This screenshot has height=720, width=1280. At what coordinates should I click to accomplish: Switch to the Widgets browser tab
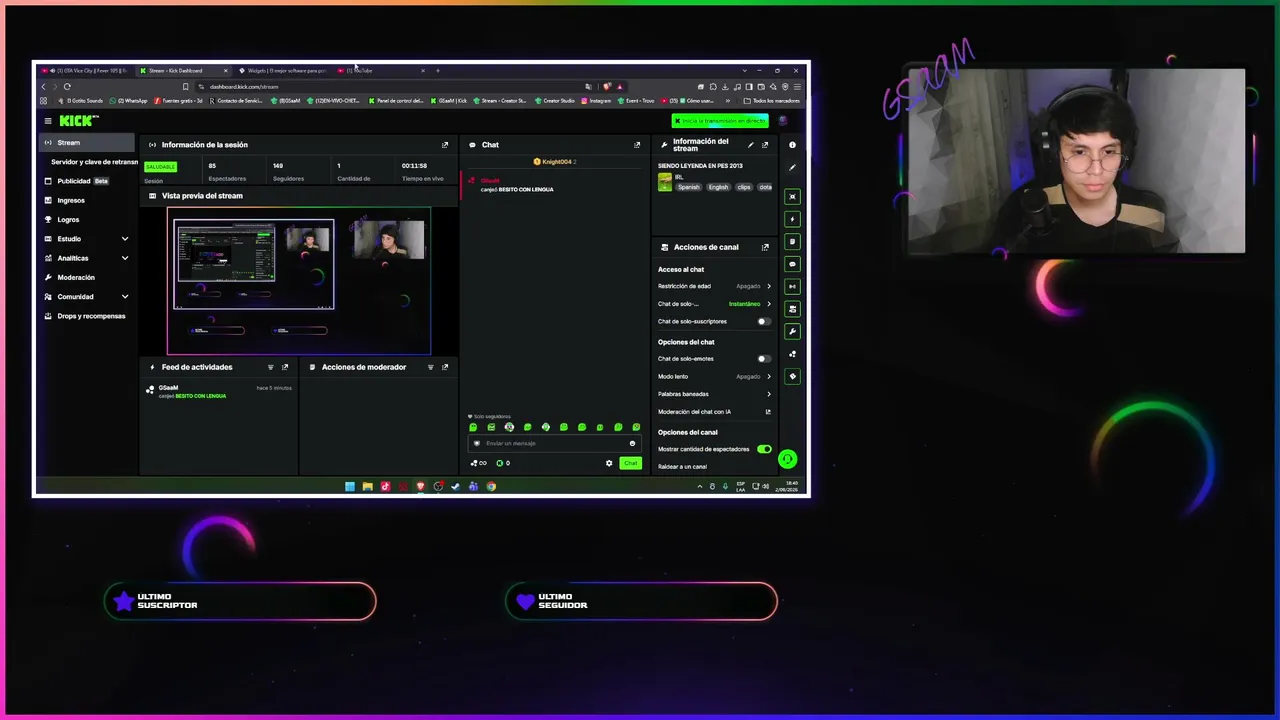(x=283, y=71)
